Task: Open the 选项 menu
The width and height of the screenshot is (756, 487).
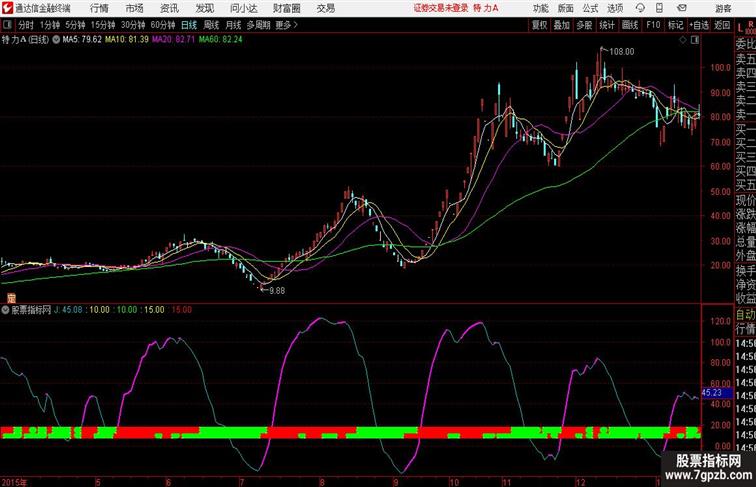Action: click(615, 8)
